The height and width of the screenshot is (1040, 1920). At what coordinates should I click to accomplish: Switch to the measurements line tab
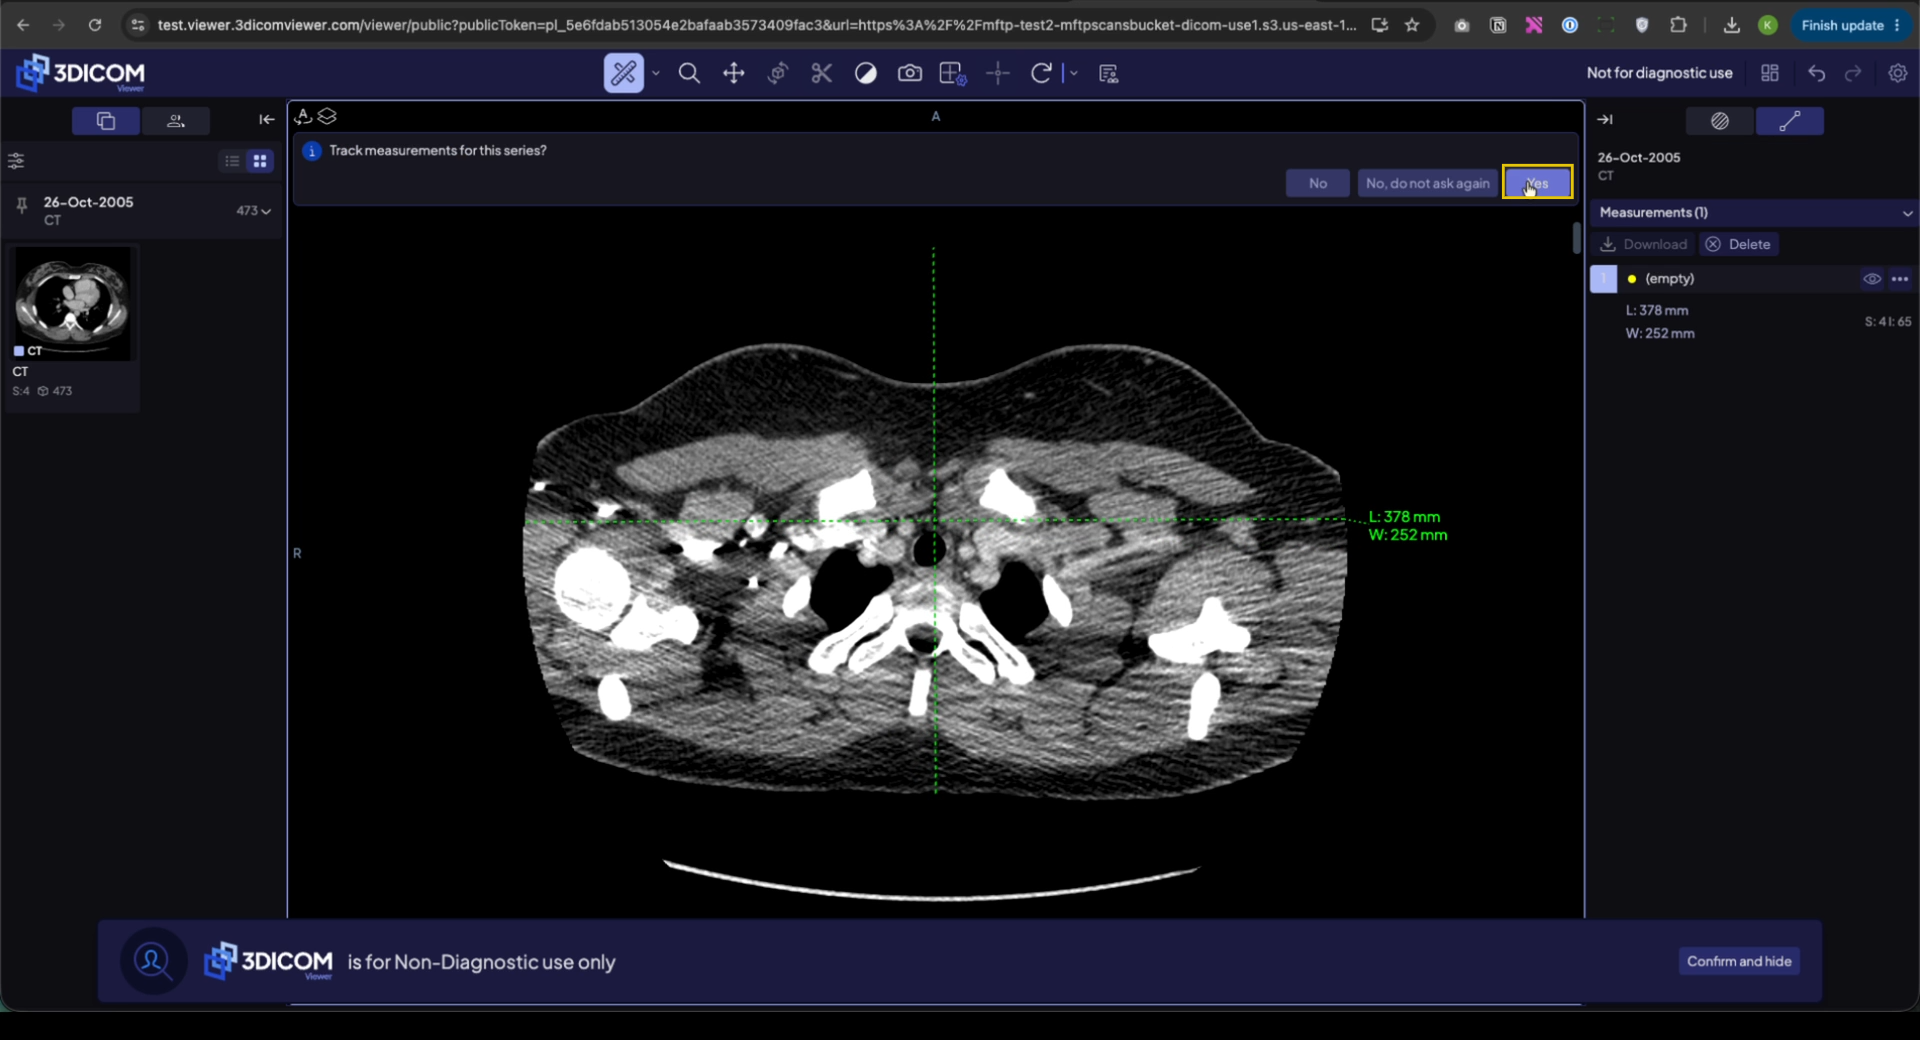pos(1790,121)
